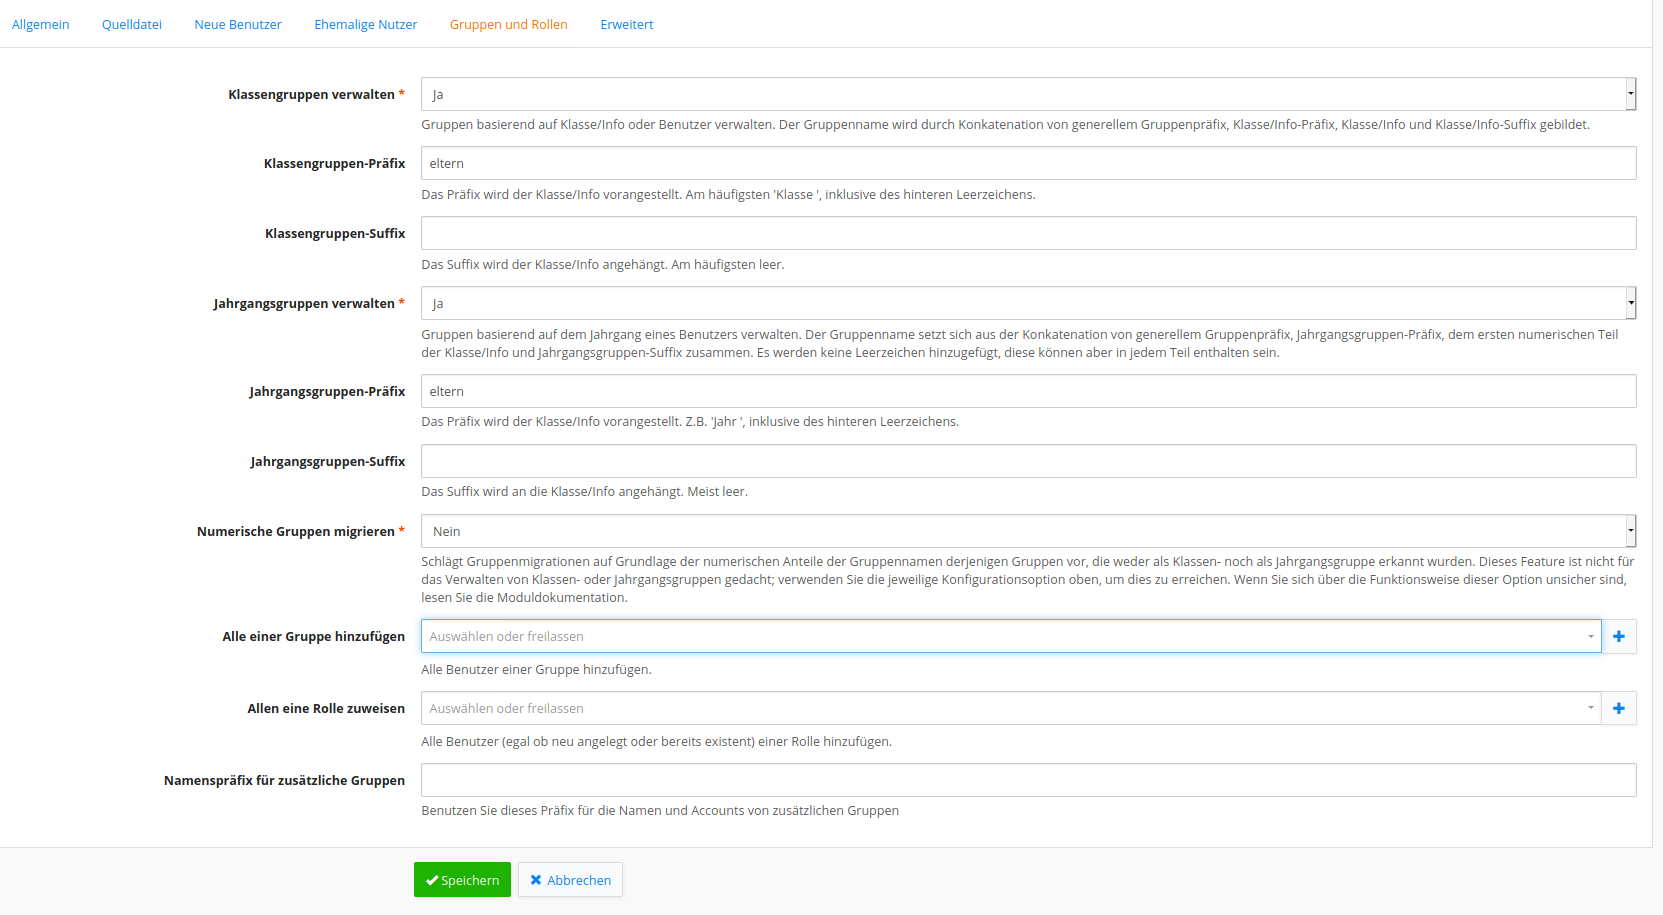Click the Jahrgangsgruppen-Suffix input box
Viewport: 1663px width, 915px height.
[x=1028, y=462]
